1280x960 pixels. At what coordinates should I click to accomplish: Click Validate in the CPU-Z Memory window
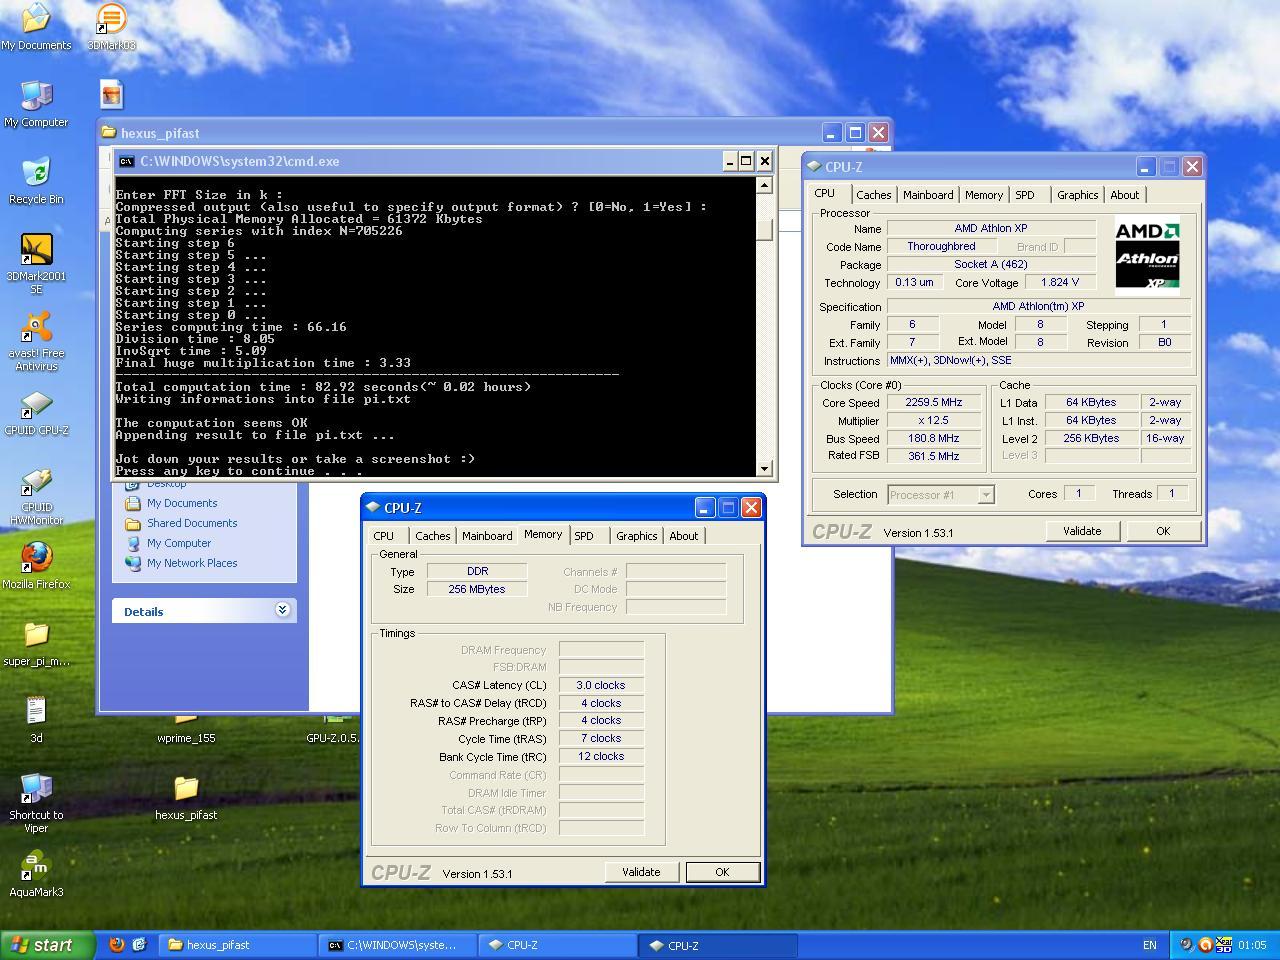(x=641, y=872)
